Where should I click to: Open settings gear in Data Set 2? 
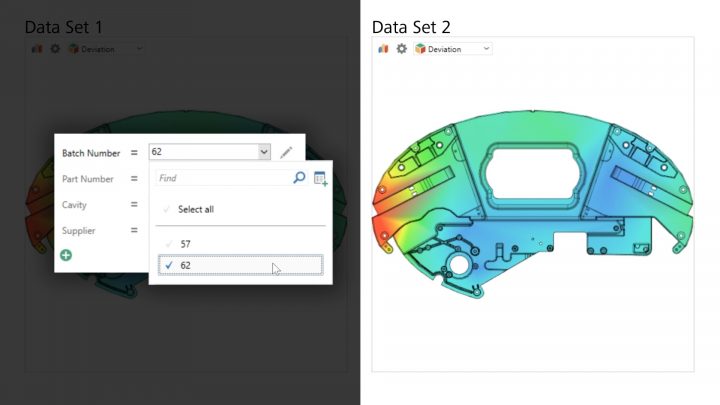(401, 48)
